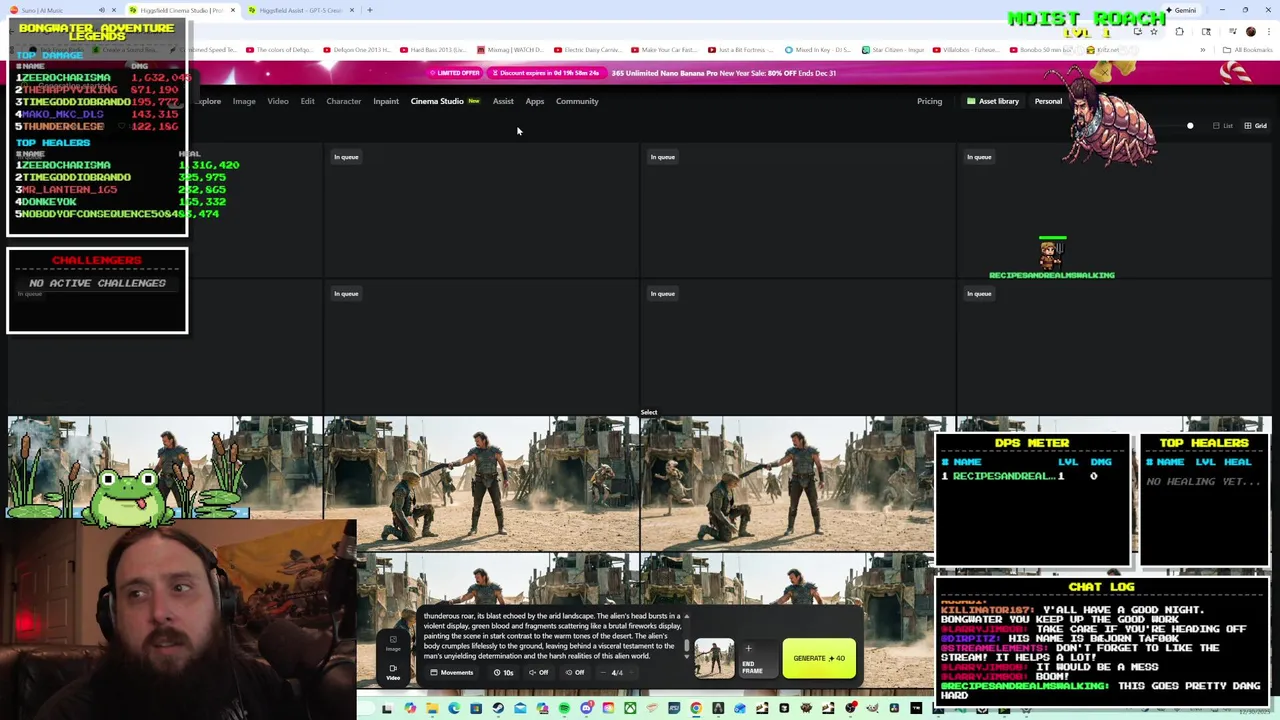Select Image mode in the prompt bar
The image size is (1280, 720).
point(393,643)
